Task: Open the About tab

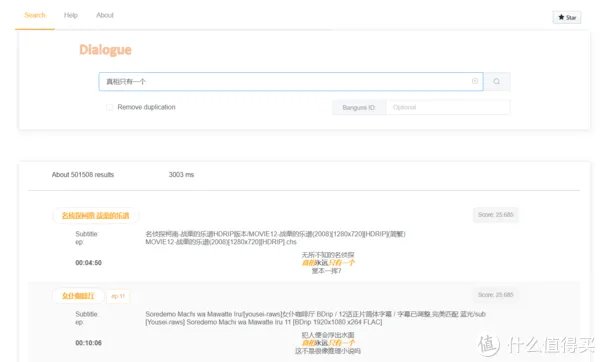Action: pyautogui.click(x=105, y=15)
